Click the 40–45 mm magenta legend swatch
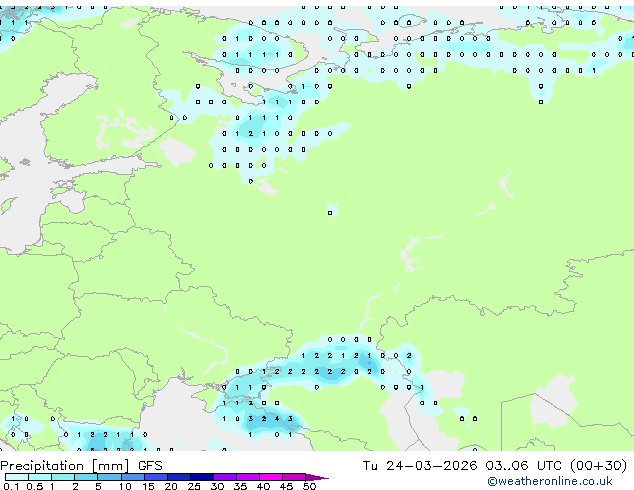The height and width of the screenshot is (490, 634). (x=271, y=477)
